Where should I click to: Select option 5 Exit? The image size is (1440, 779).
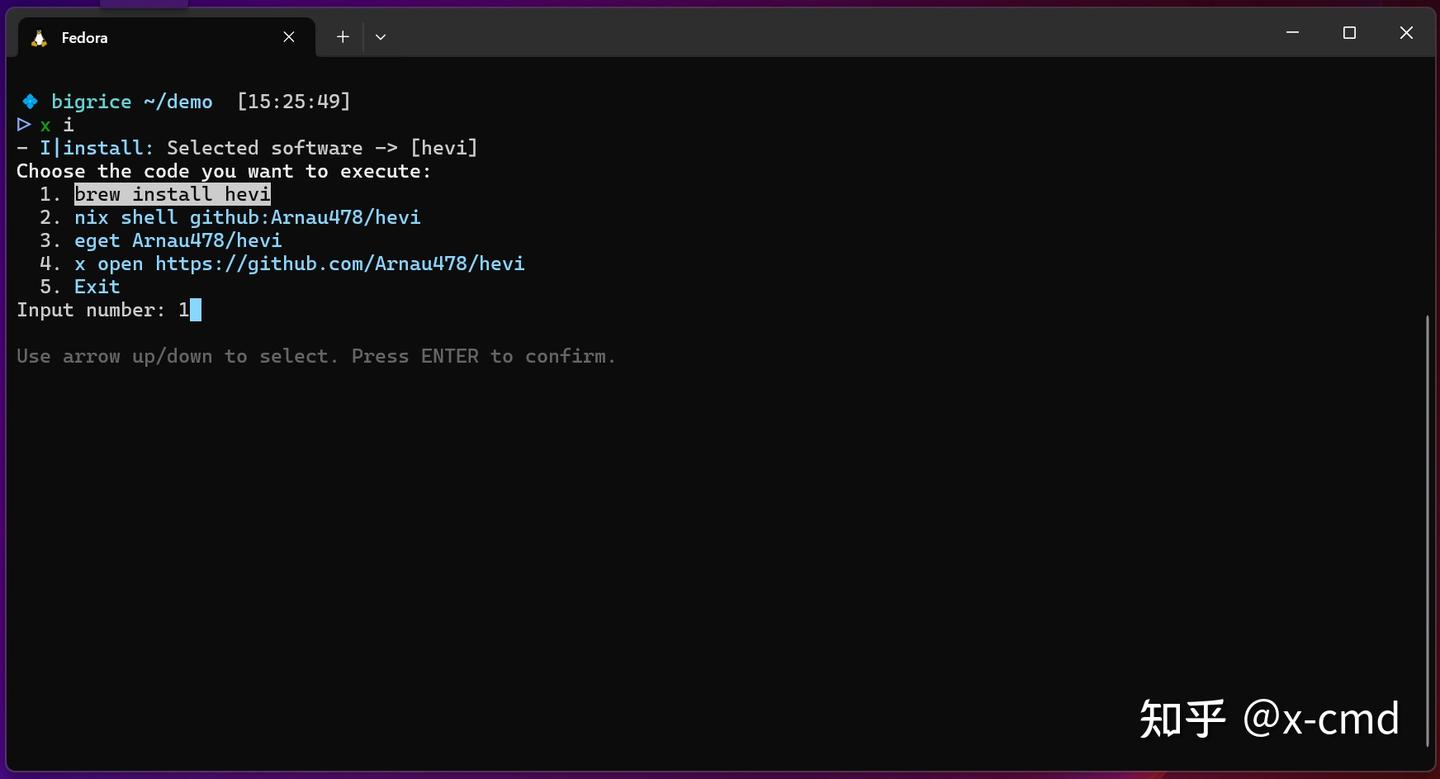(x=96, y=286)
